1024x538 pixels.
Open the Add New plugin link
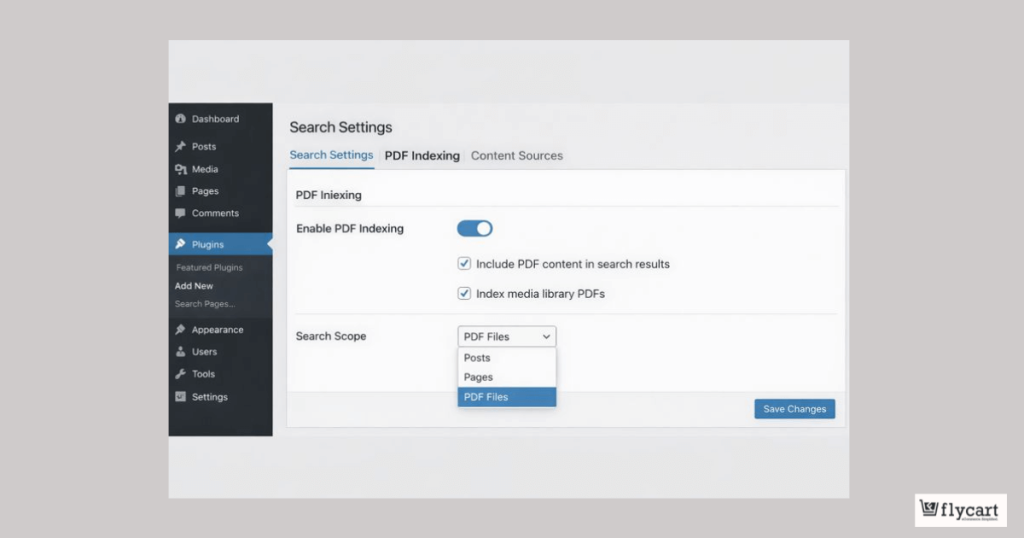point(194,286)
